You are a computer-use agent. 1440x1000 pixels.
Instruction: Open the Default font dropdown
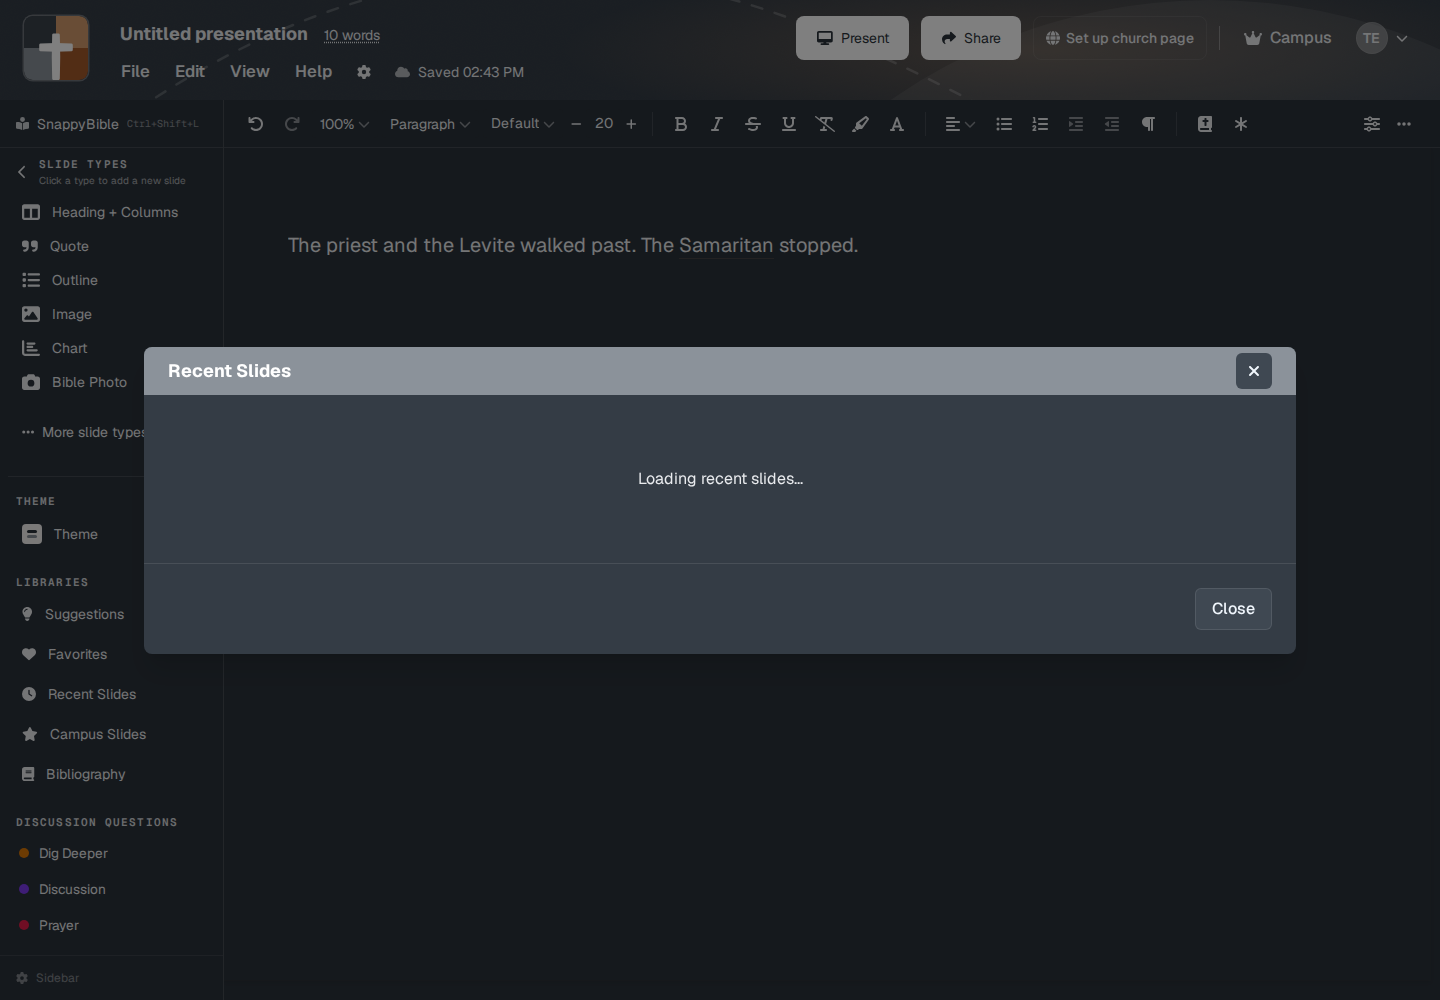(x=522, y=124)
